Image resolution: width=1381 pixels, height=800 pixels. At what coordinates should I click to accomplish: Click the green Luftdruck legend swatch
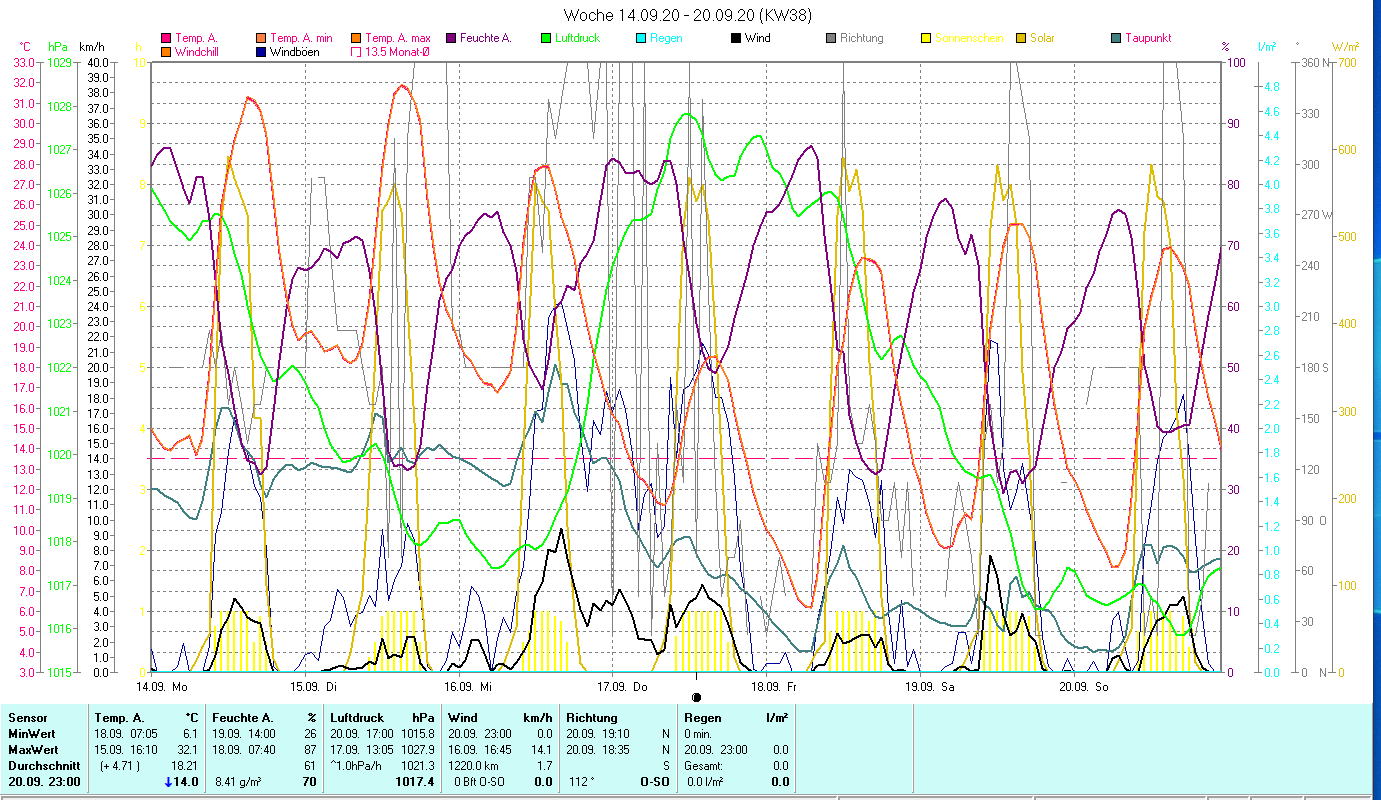coord(545,38)
